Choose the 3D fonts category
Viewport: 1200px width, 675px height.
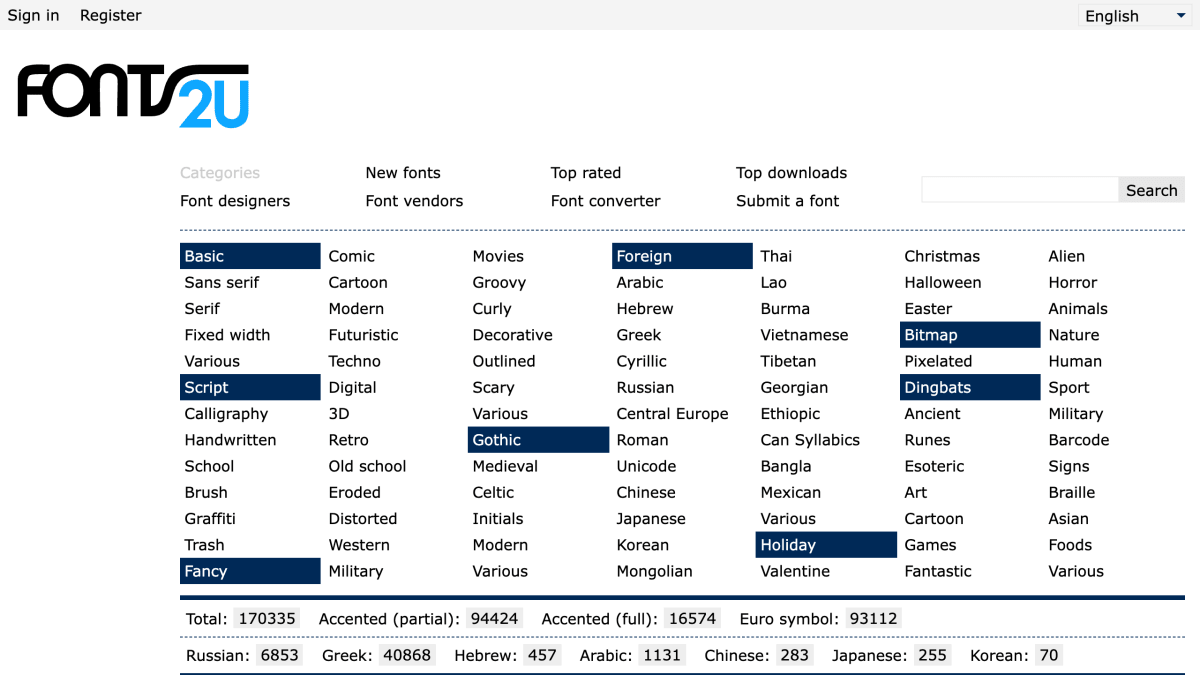click(339, 414)
